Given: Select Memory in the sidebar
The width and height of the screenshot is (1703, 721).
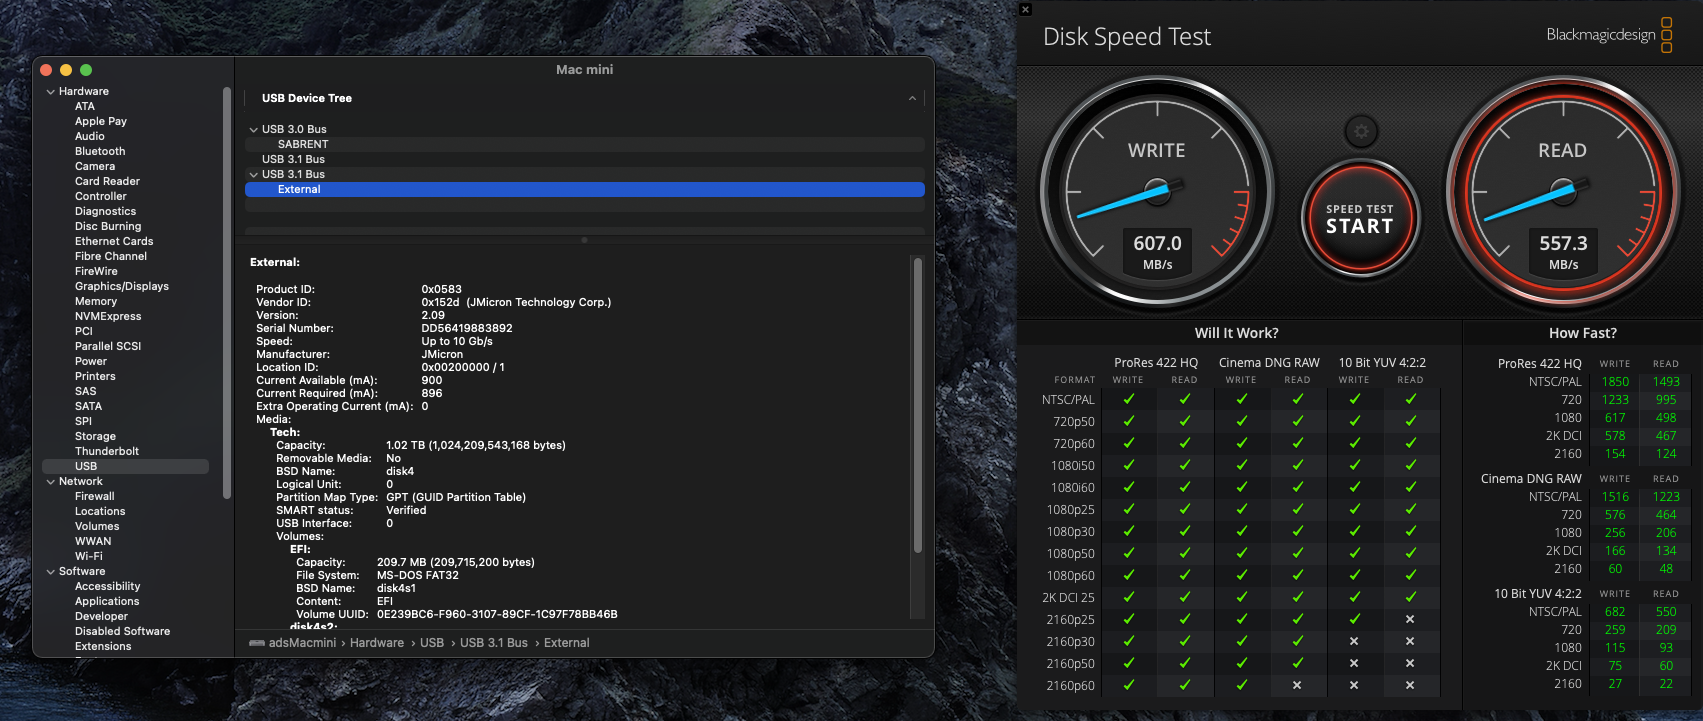Looking at the screenshot, I should pos(96,301).
